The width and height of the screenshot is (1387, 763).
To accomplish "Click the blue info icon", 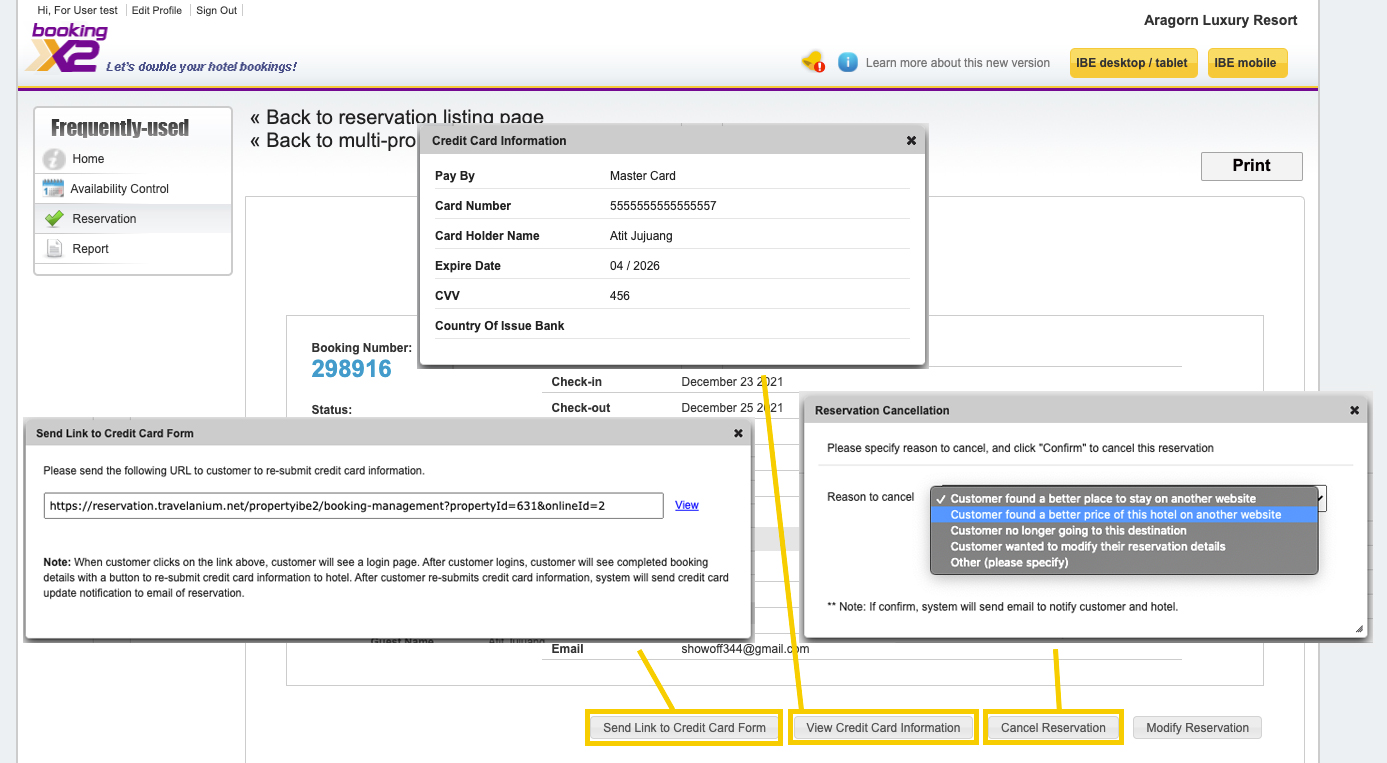I will tap(848, 62).
